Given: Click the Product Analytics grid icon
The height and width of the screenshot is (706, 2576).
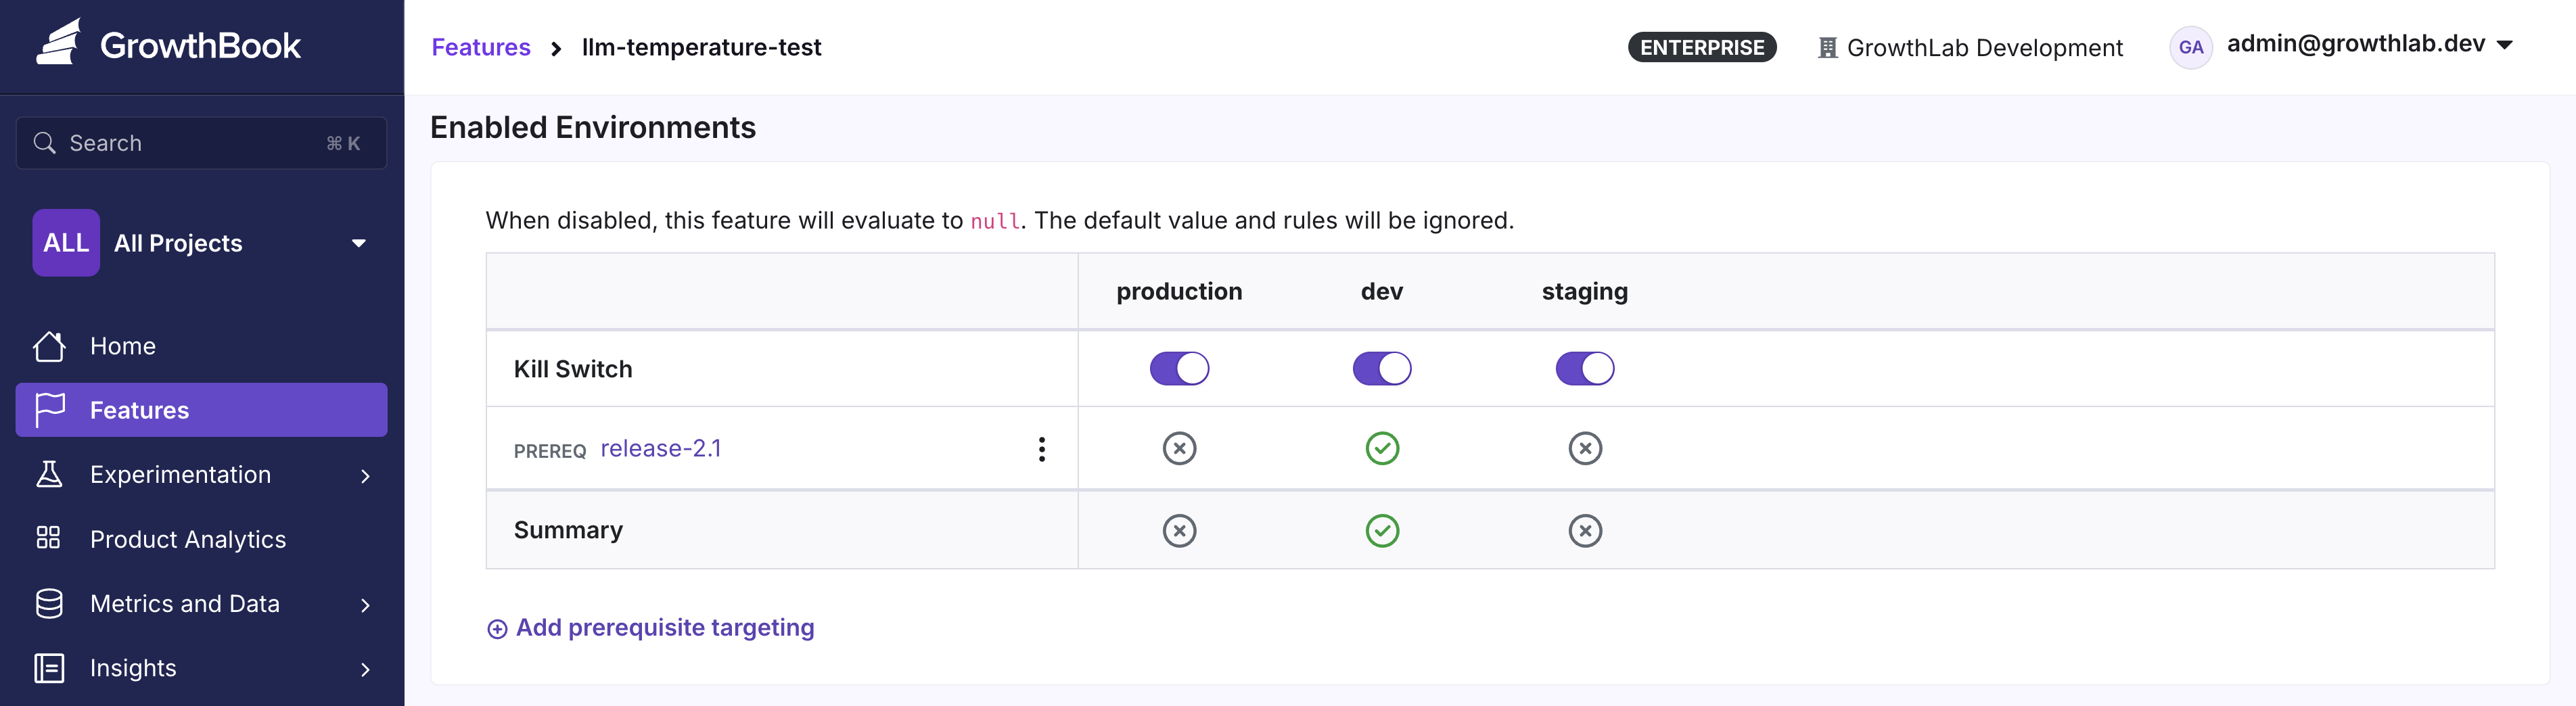Looking at the screenshot, I should (x=48, y=538).
